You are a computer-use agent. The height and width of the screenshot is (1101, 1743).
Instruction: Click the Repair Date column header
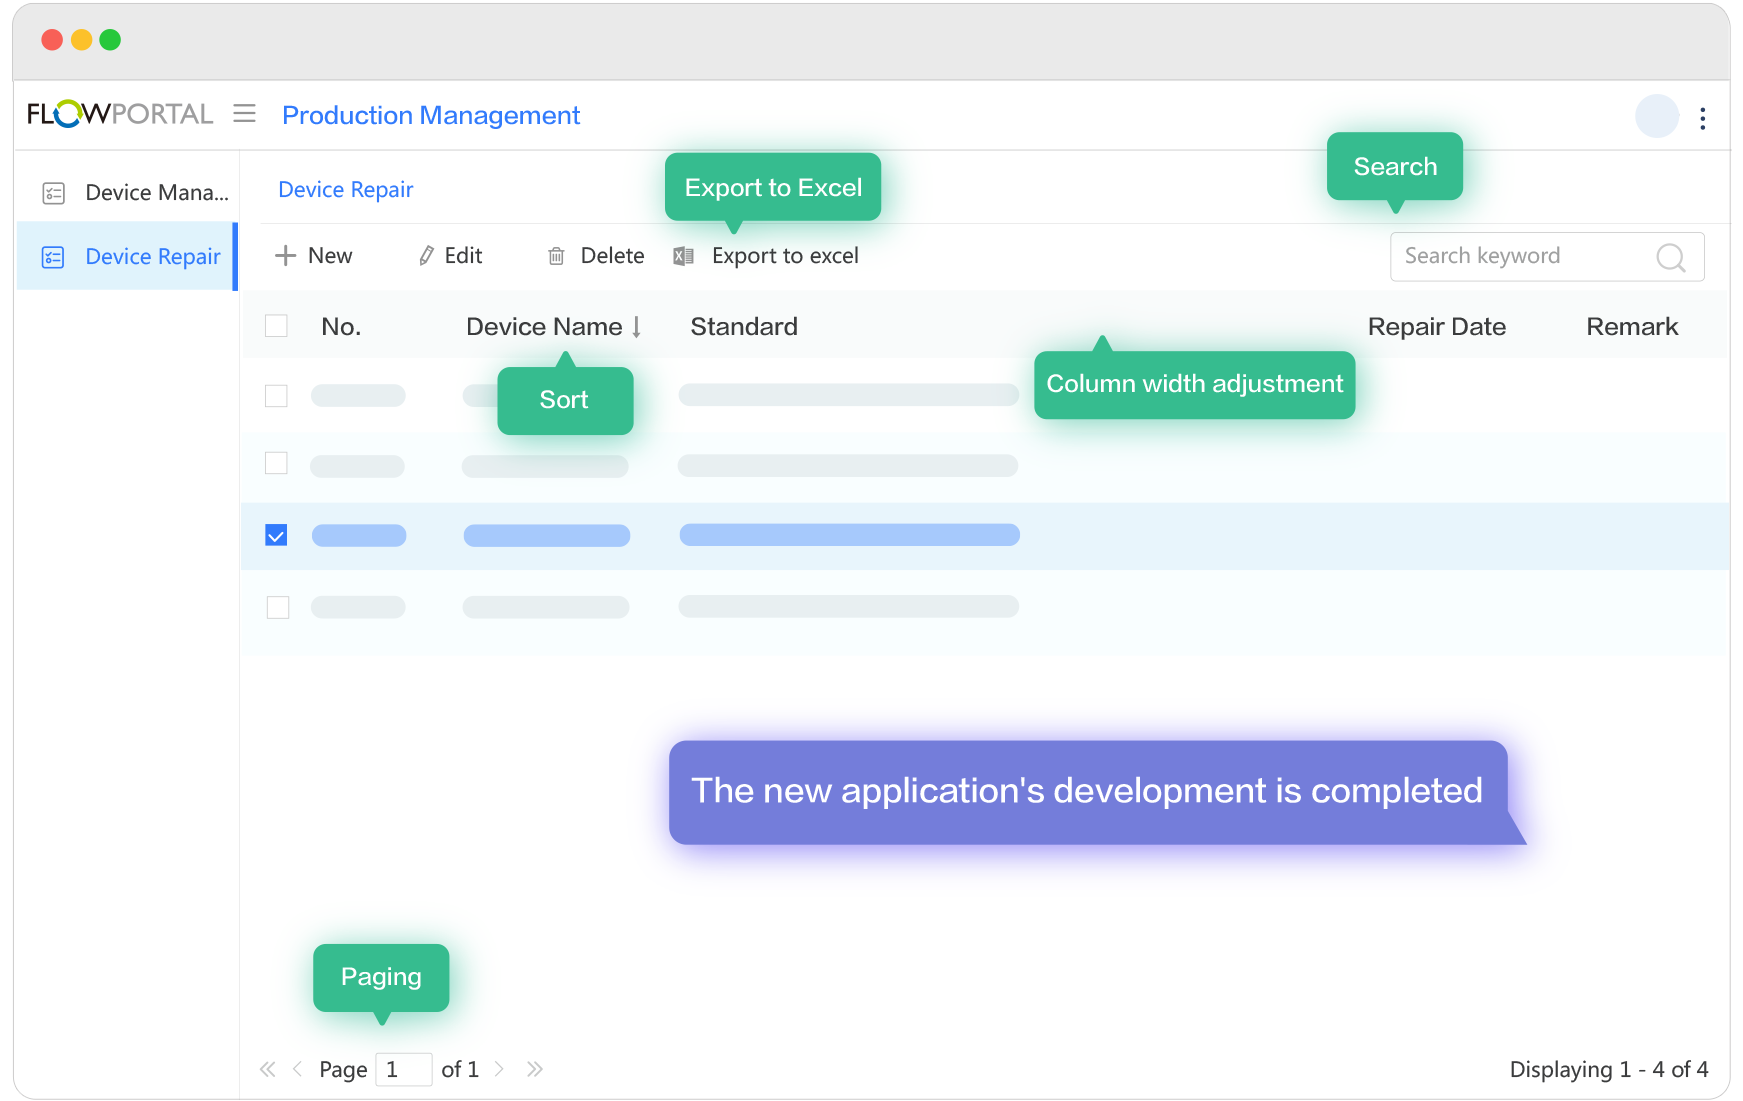1437,327
